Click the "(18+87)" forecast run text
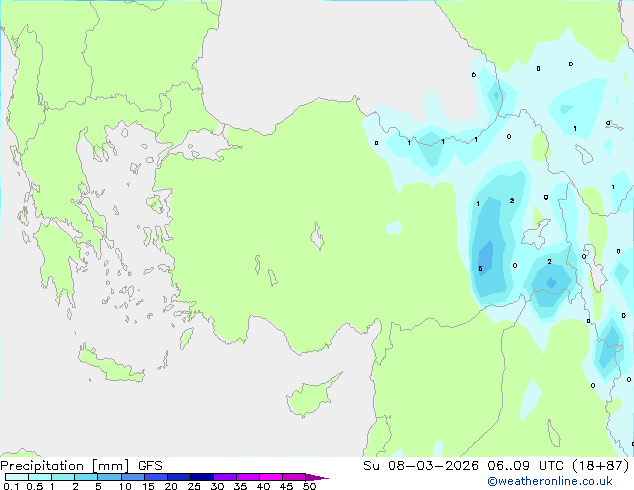634x490 pixels. point(601,466)
